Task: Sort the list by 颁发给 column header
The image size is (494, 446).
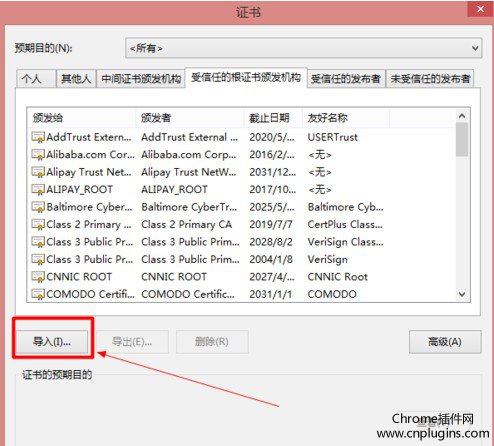Action: coord(82,118)
